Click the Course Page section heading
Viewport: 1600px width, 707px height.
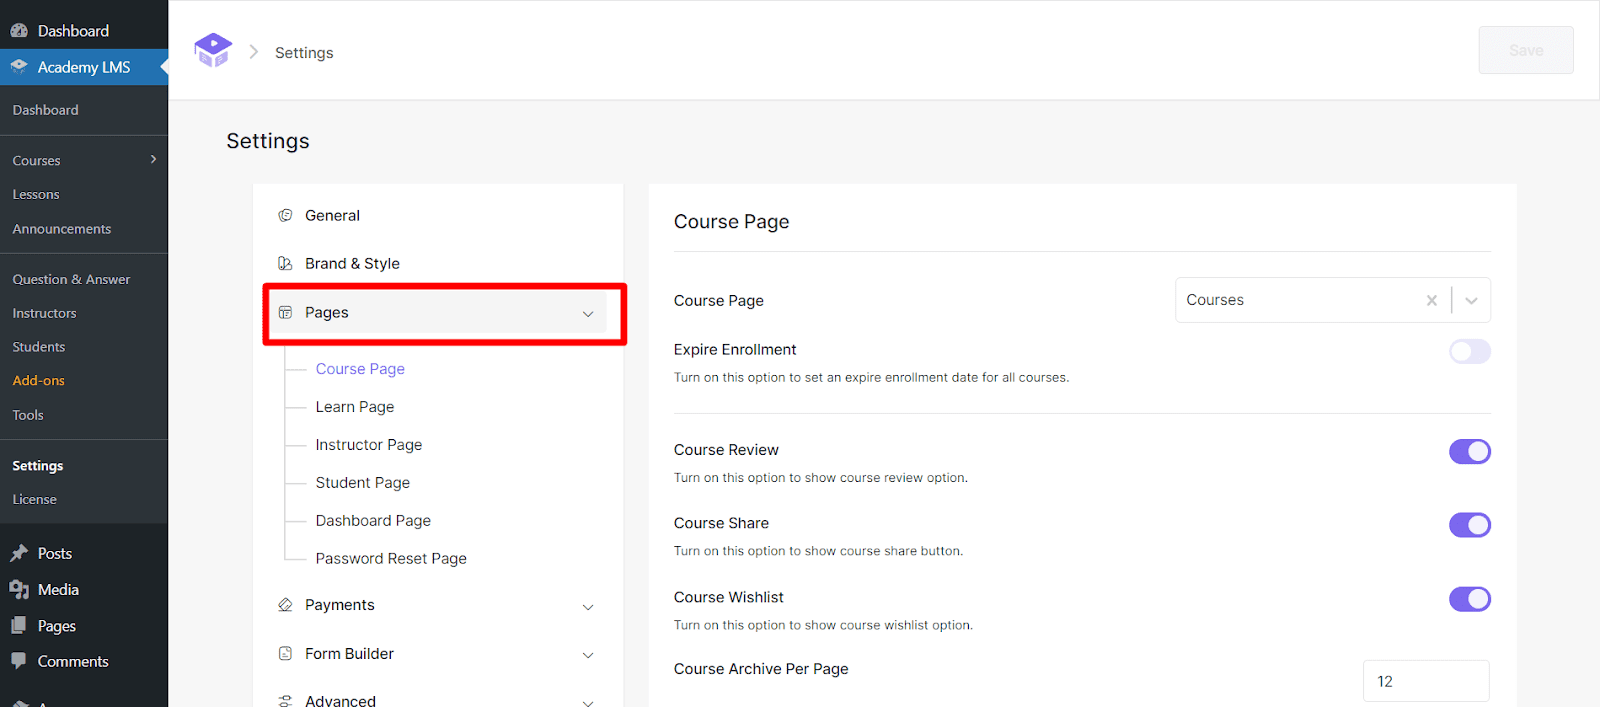[x=731, y=222]
